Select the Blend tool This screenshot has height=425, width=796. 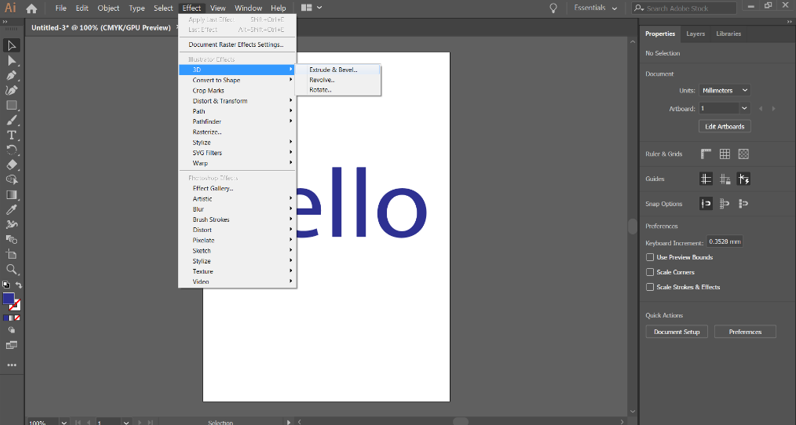tap(12, 240)
